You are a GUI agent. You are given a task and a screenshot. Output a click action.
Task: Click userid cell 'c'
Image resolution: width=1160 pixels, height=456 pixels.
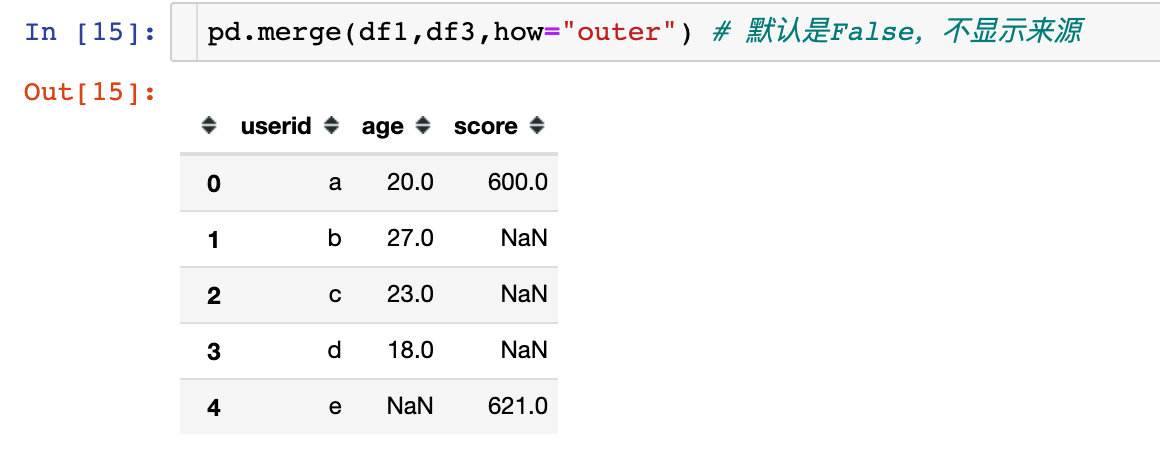click(334, 295)
